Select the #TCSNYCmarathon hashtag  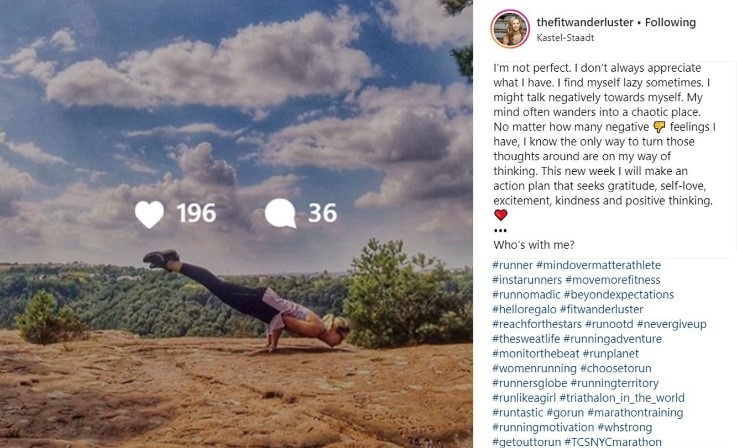[x=612, y=442]
